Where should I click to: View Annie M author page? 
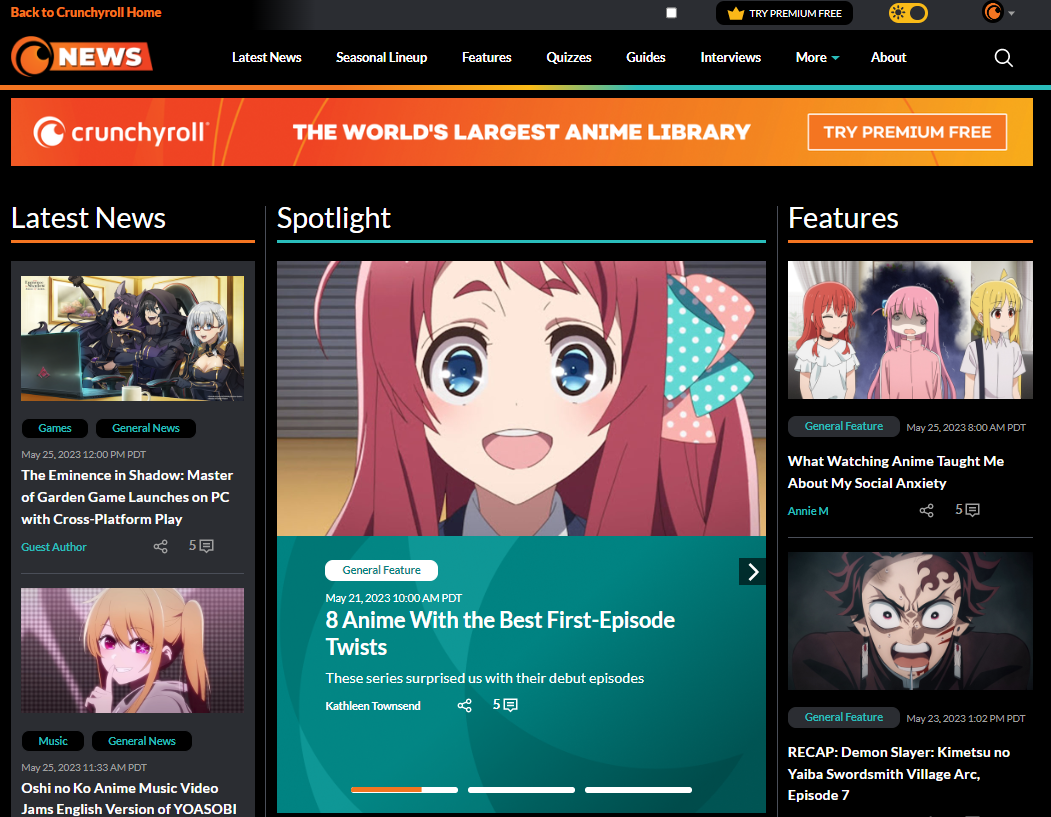808,511
